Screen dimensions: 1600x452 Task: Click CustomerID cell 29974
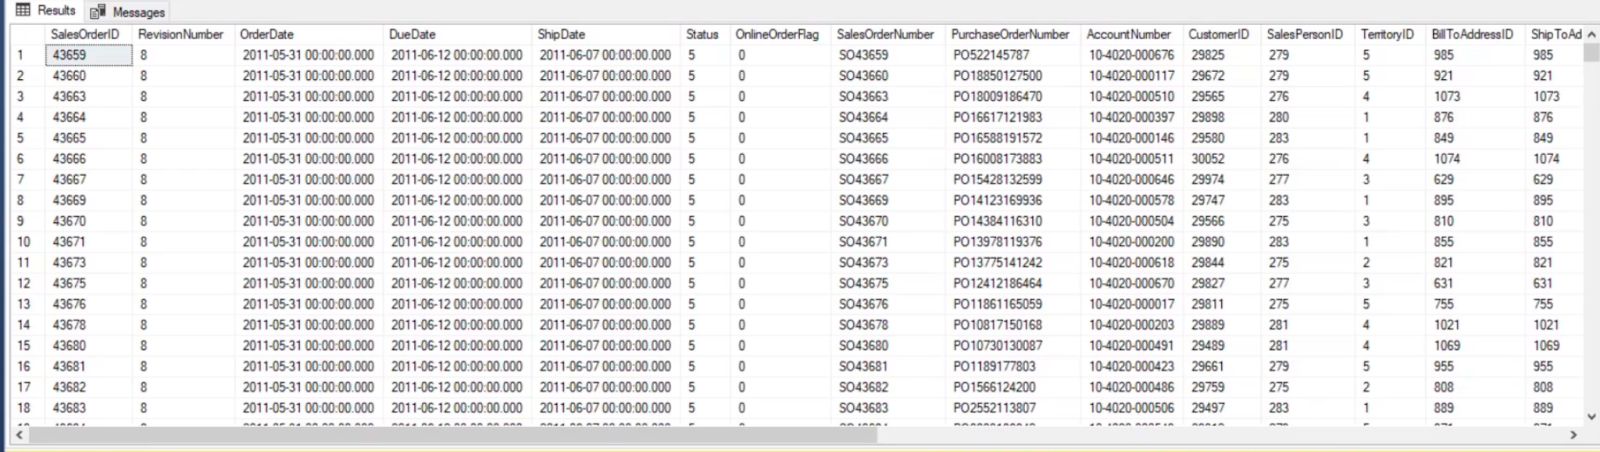(1221, 180)
